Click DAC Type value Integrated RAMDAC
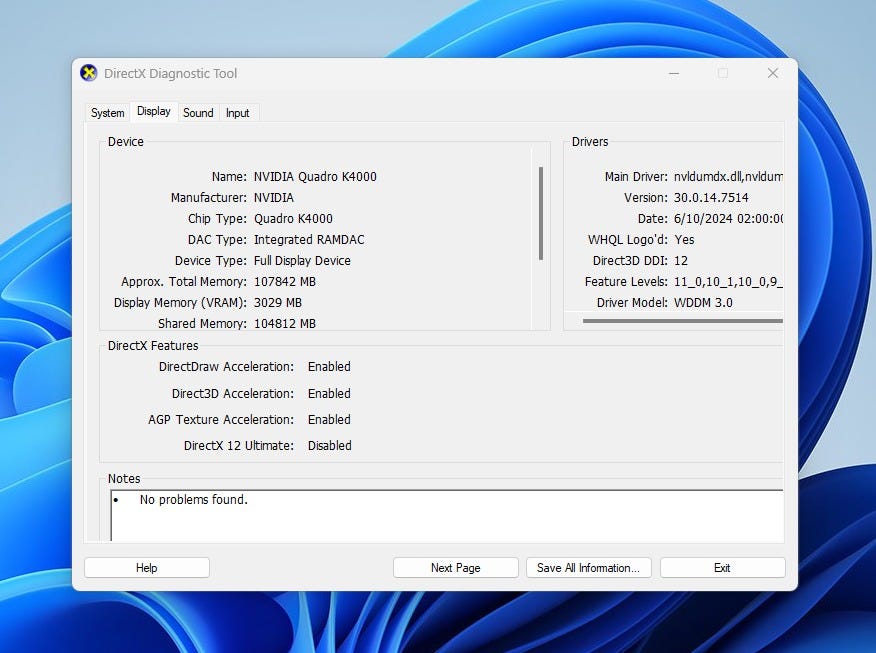 (x=309, y=240)
